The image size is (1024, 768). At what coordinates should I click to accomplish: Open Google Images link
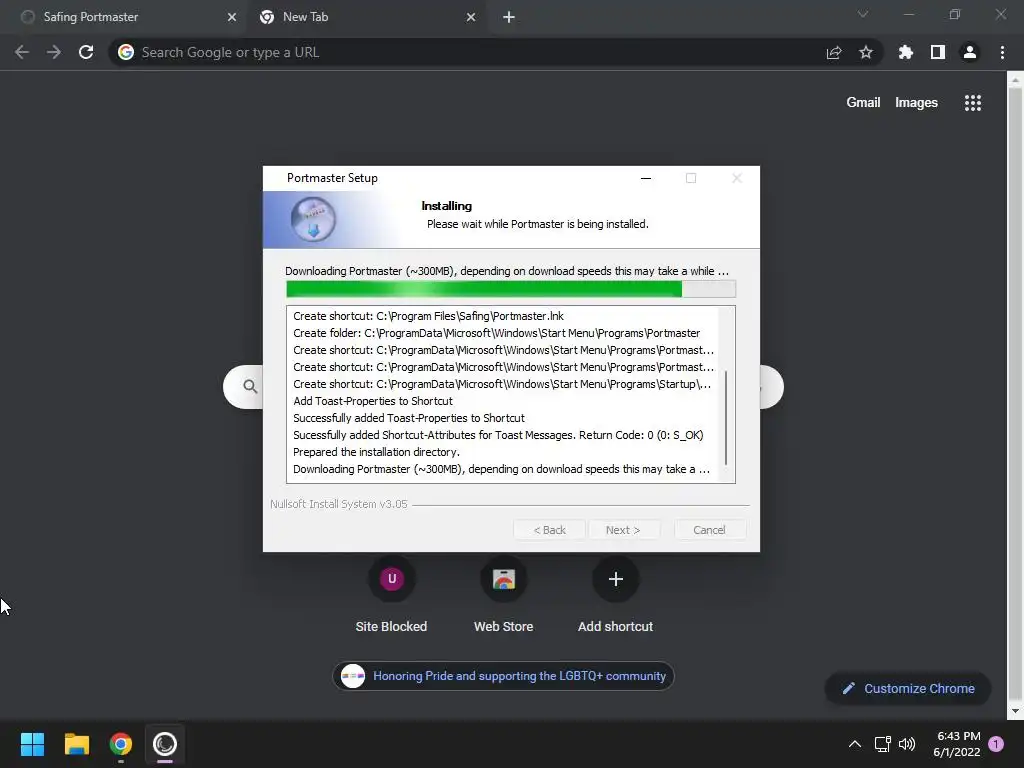click(x=916, y=103)
